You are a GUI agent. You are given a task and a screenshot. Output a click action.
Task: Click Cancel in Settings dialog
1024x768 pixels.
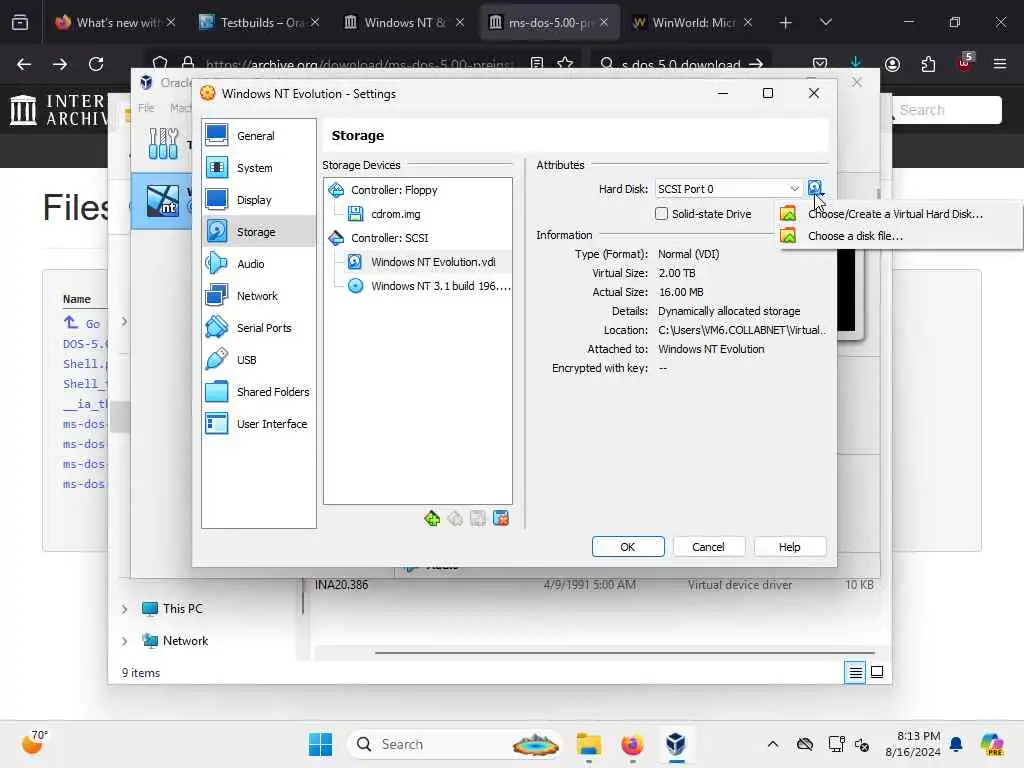click(708, 547)
